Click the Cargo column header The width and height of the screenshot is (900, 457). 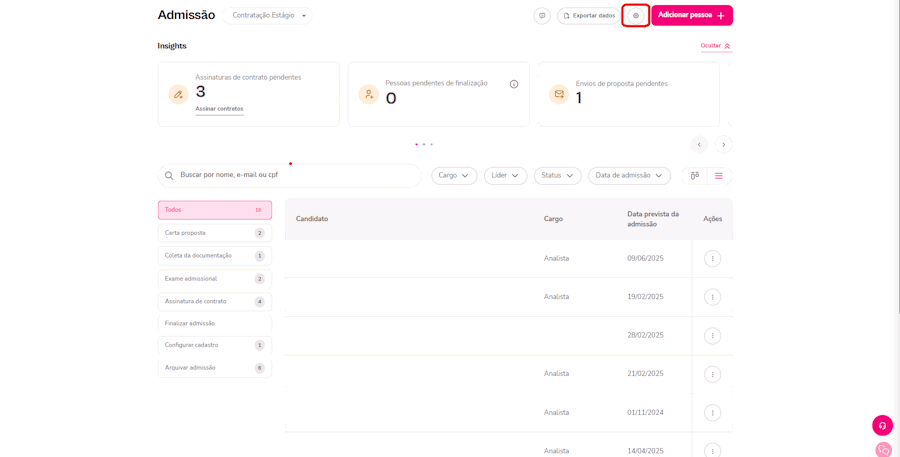tap(553, 219)
